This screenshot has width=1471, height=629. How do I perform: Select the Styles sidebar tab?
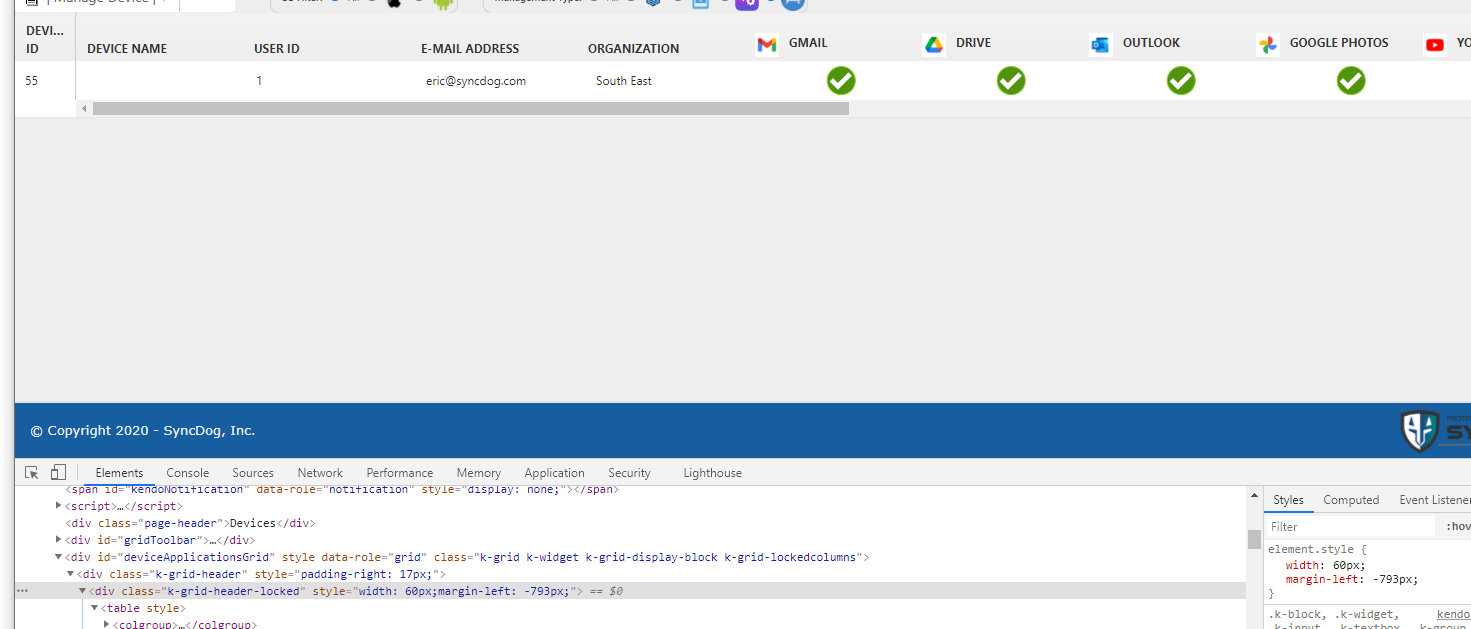pyautogui.click(x=1288, y=500)
